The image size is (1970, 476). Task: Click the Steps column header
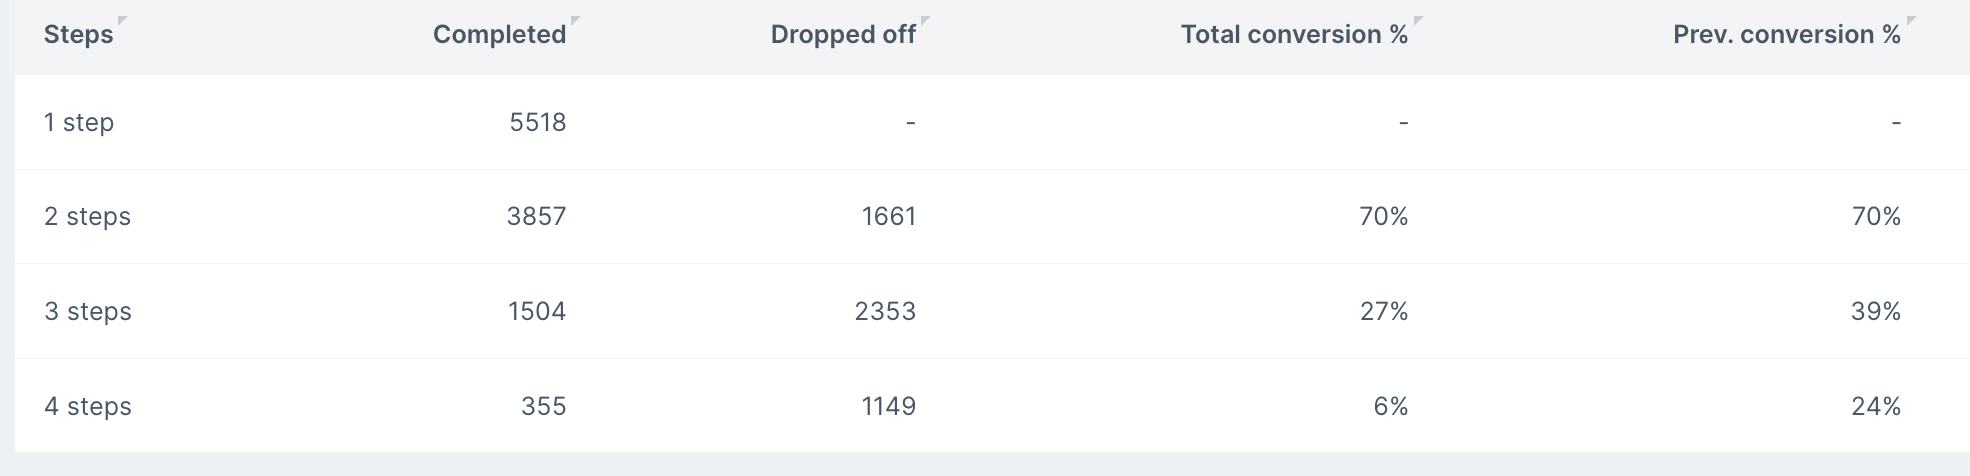coord(78,34)
